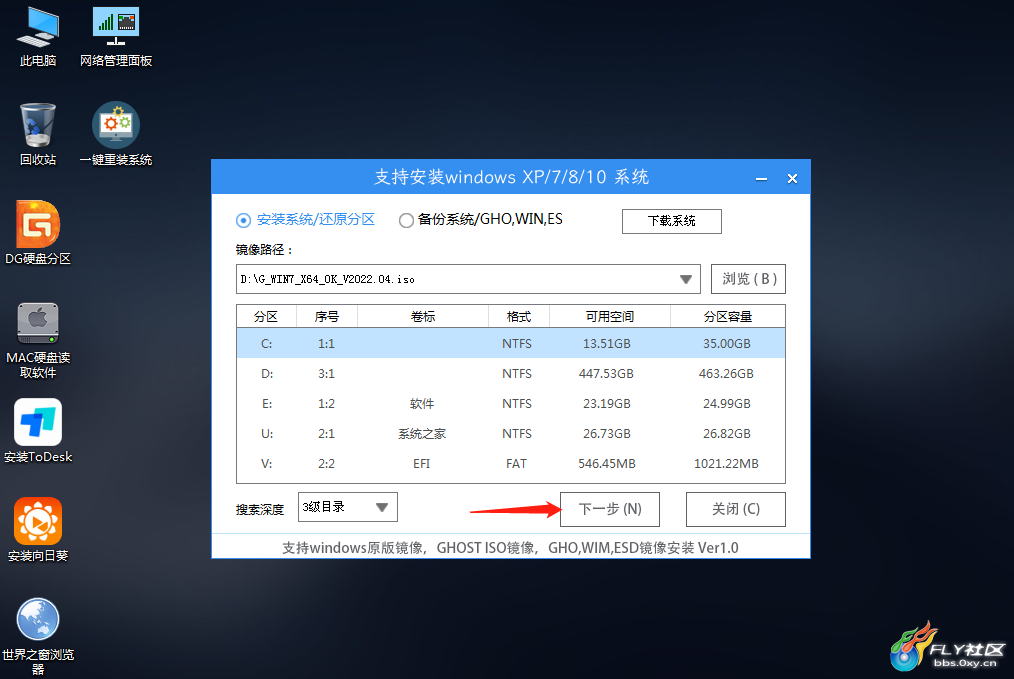Click the 下载系统 button
The image size is (1014, 679).
[671, 221]
